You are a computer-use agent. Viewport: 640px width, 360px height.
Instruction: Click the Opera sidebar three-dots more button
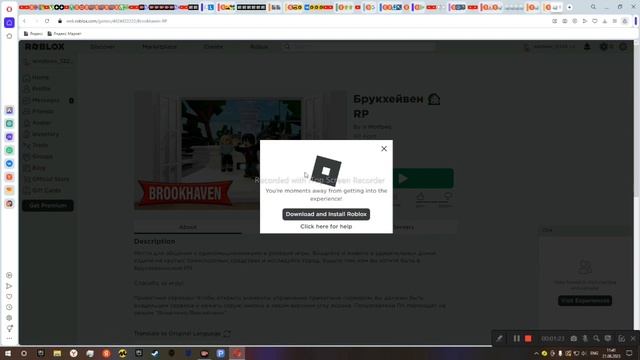9,338
